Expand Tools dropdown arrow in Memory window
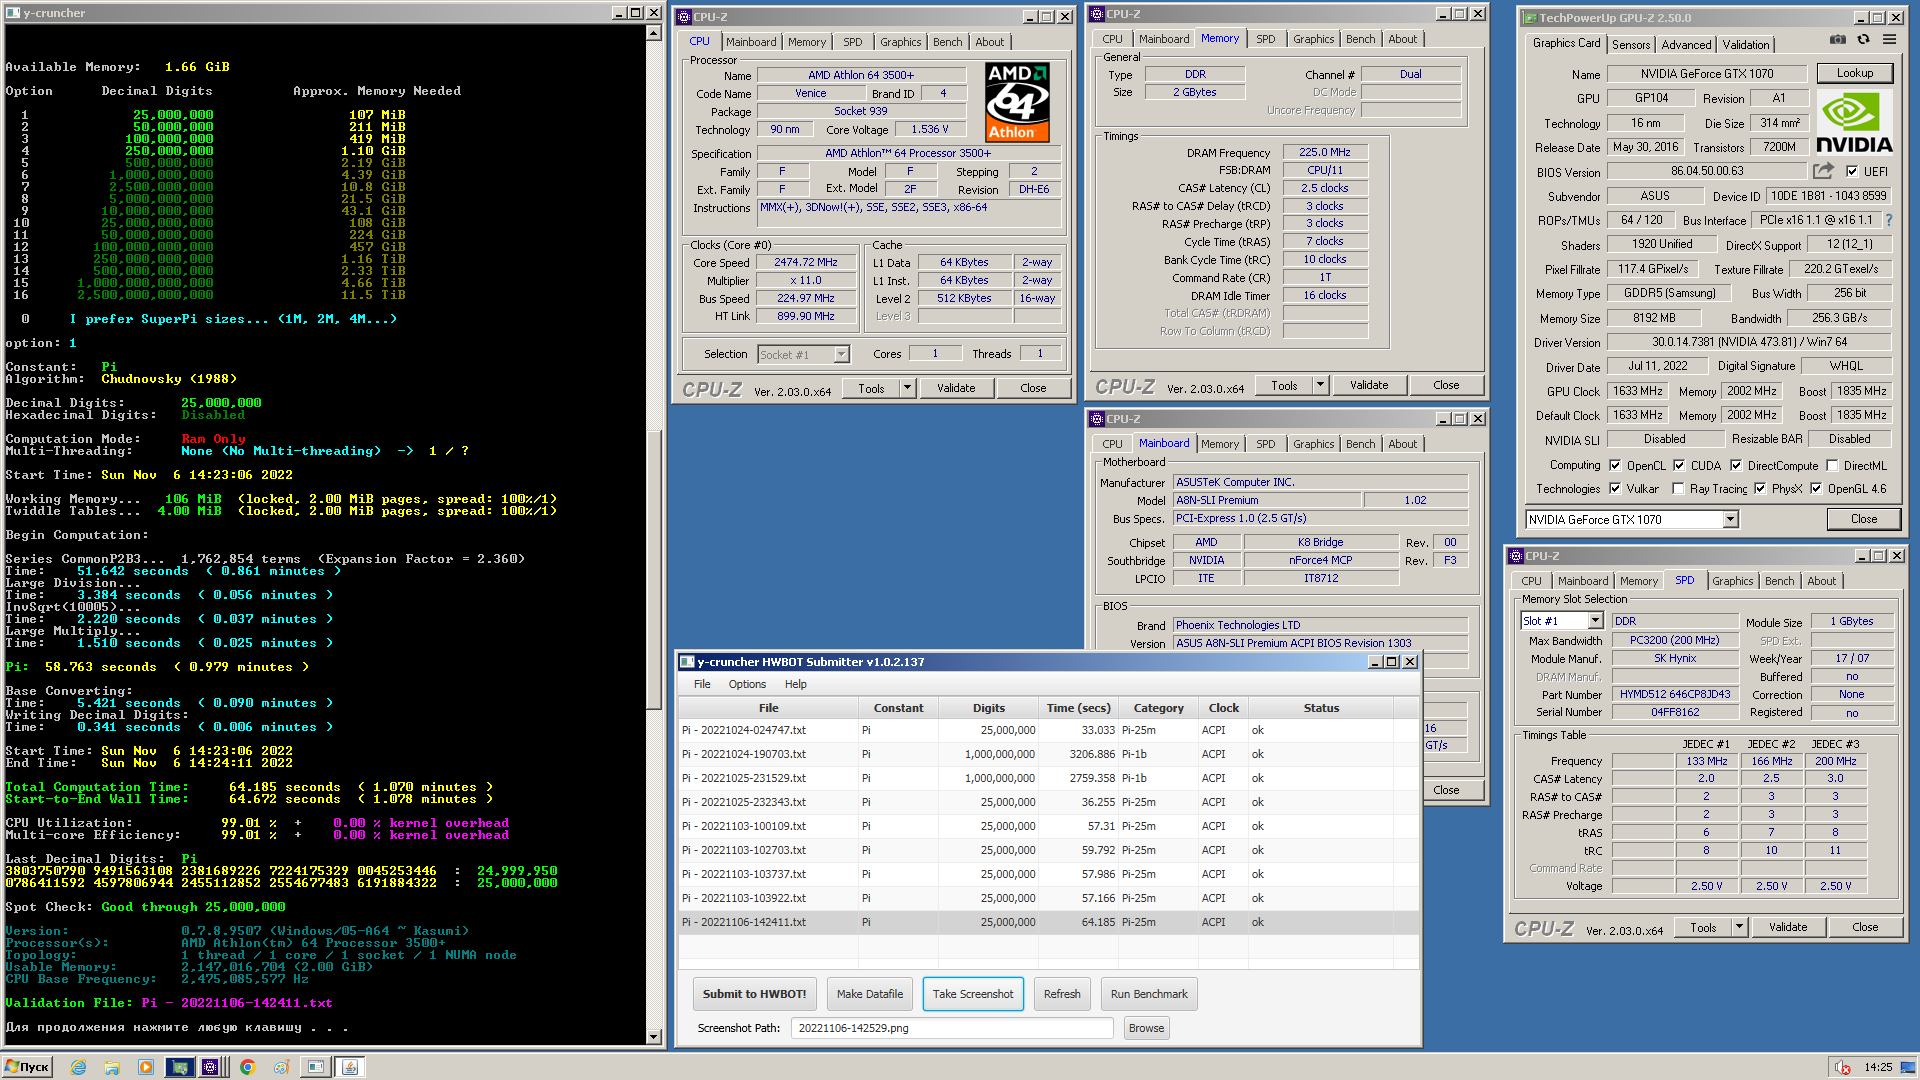1920x1080 pixels. (x=1320, y=385)
